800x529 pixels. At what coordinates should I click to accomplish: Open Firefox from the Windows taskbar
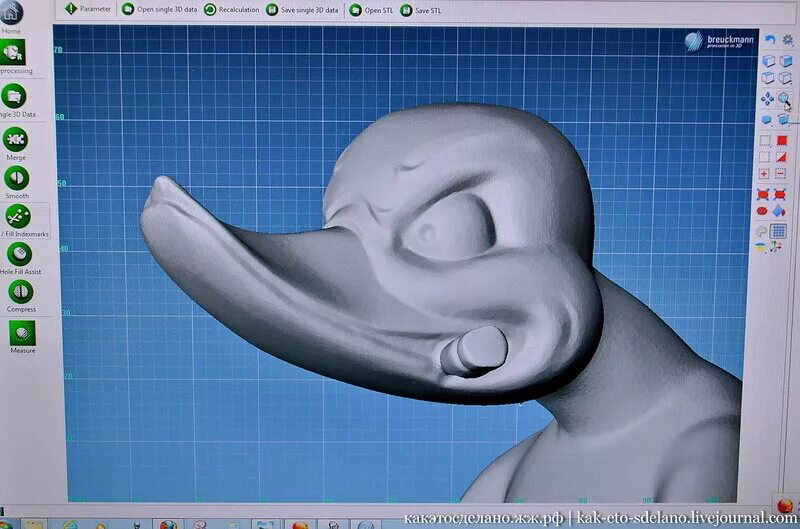pos(168,524)
